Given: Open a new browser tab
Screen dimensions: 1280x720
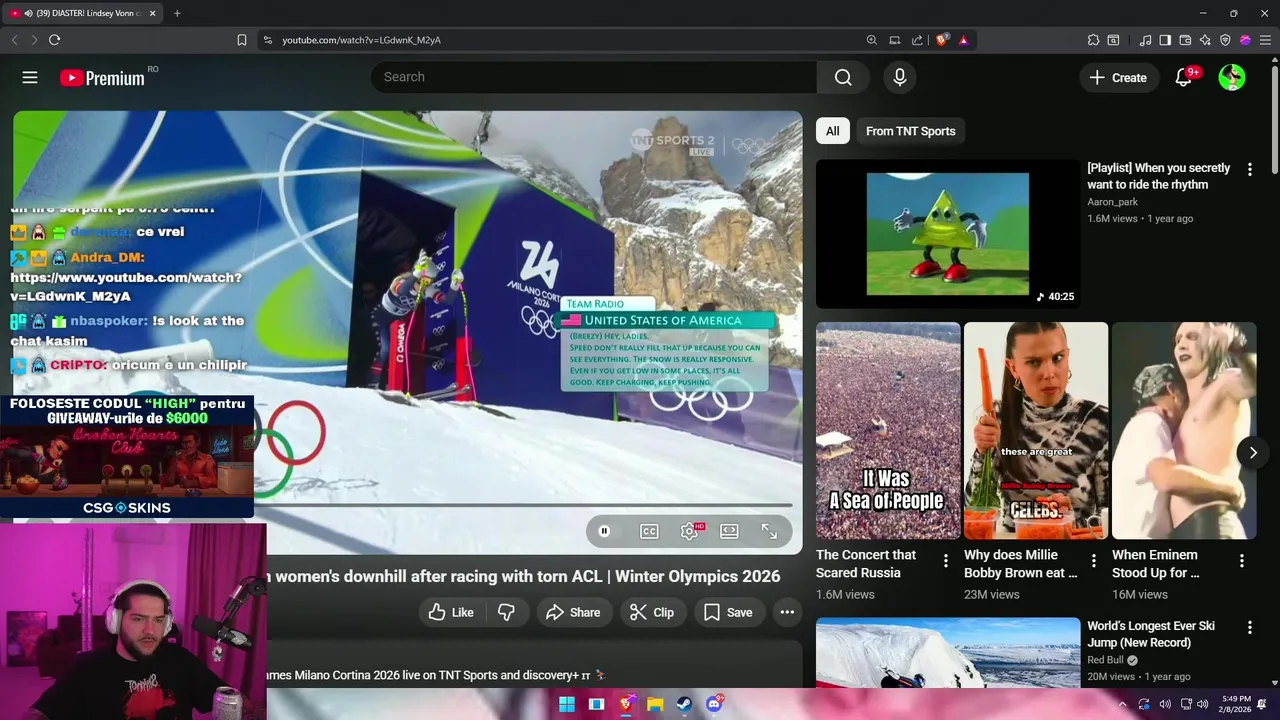Looking at the screenshot, I should click(177, 13).
